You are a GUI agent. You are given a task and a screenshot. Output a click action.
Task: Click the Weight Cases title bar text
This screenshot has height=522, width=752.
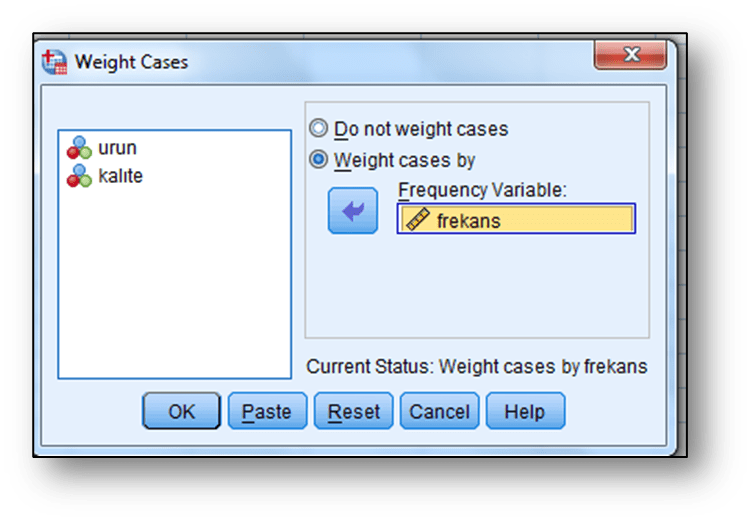[x=131, y=62]
